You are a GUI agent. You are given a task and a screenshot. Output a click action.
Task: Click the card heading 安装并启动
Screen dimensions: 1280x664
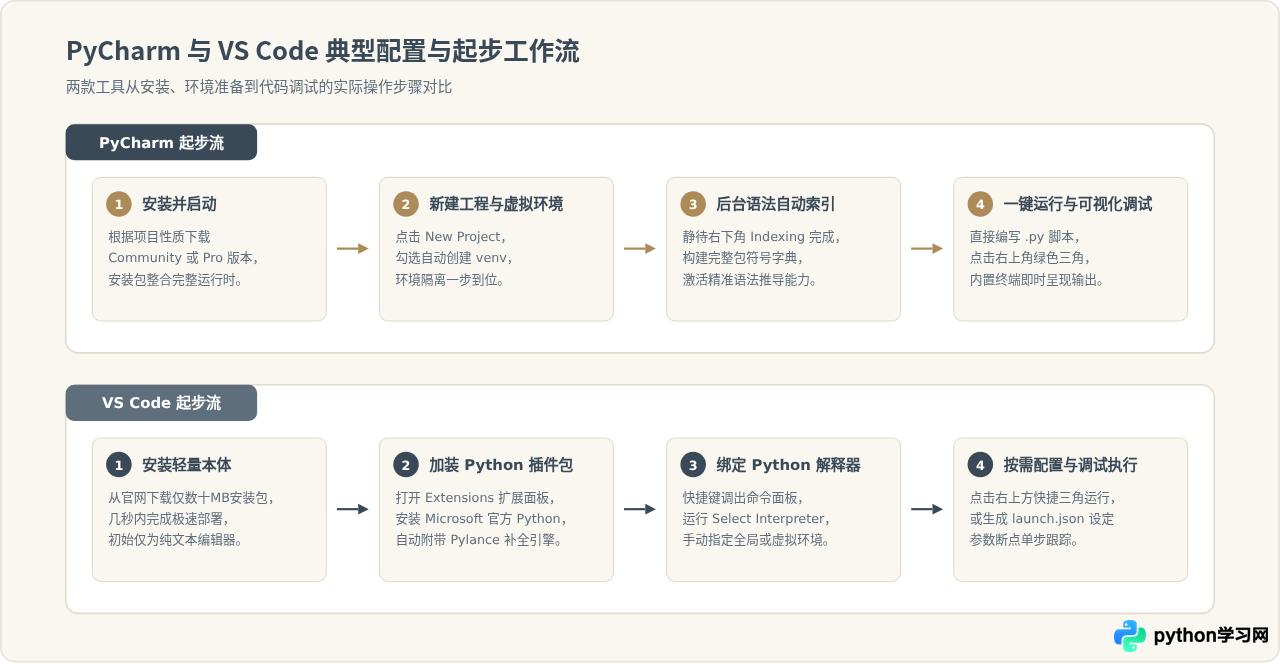pos(179,204)
